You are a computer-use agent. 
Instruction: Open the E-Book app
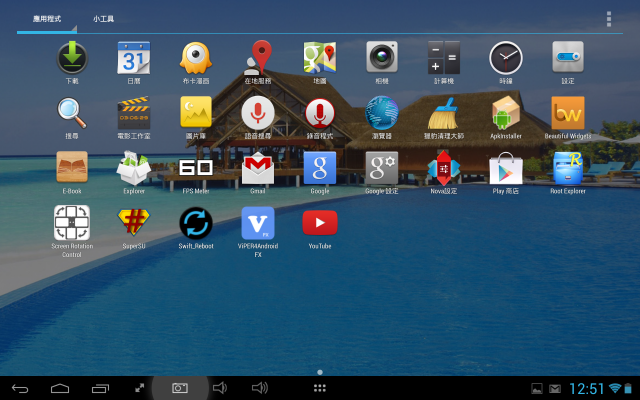pyautogui.click(x=72, y=167)
